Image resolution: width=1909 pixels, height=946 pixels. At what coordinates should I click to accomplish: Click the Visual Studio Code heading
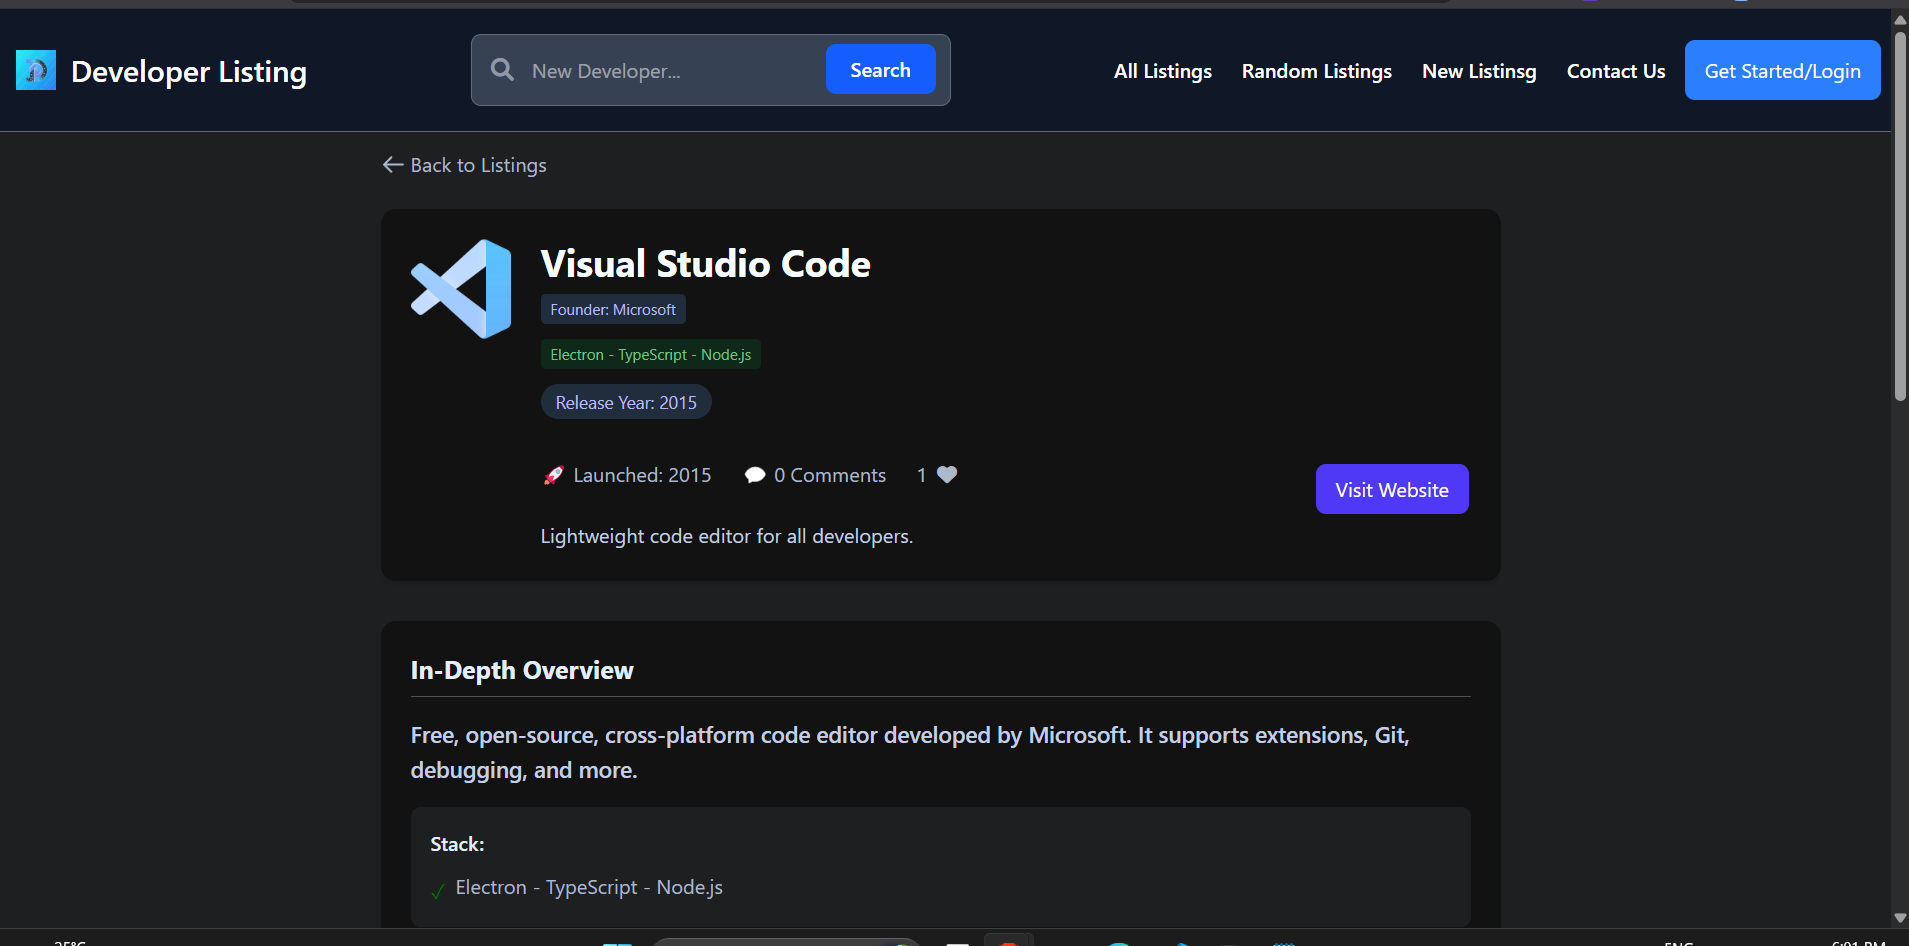tap(706, 264)
